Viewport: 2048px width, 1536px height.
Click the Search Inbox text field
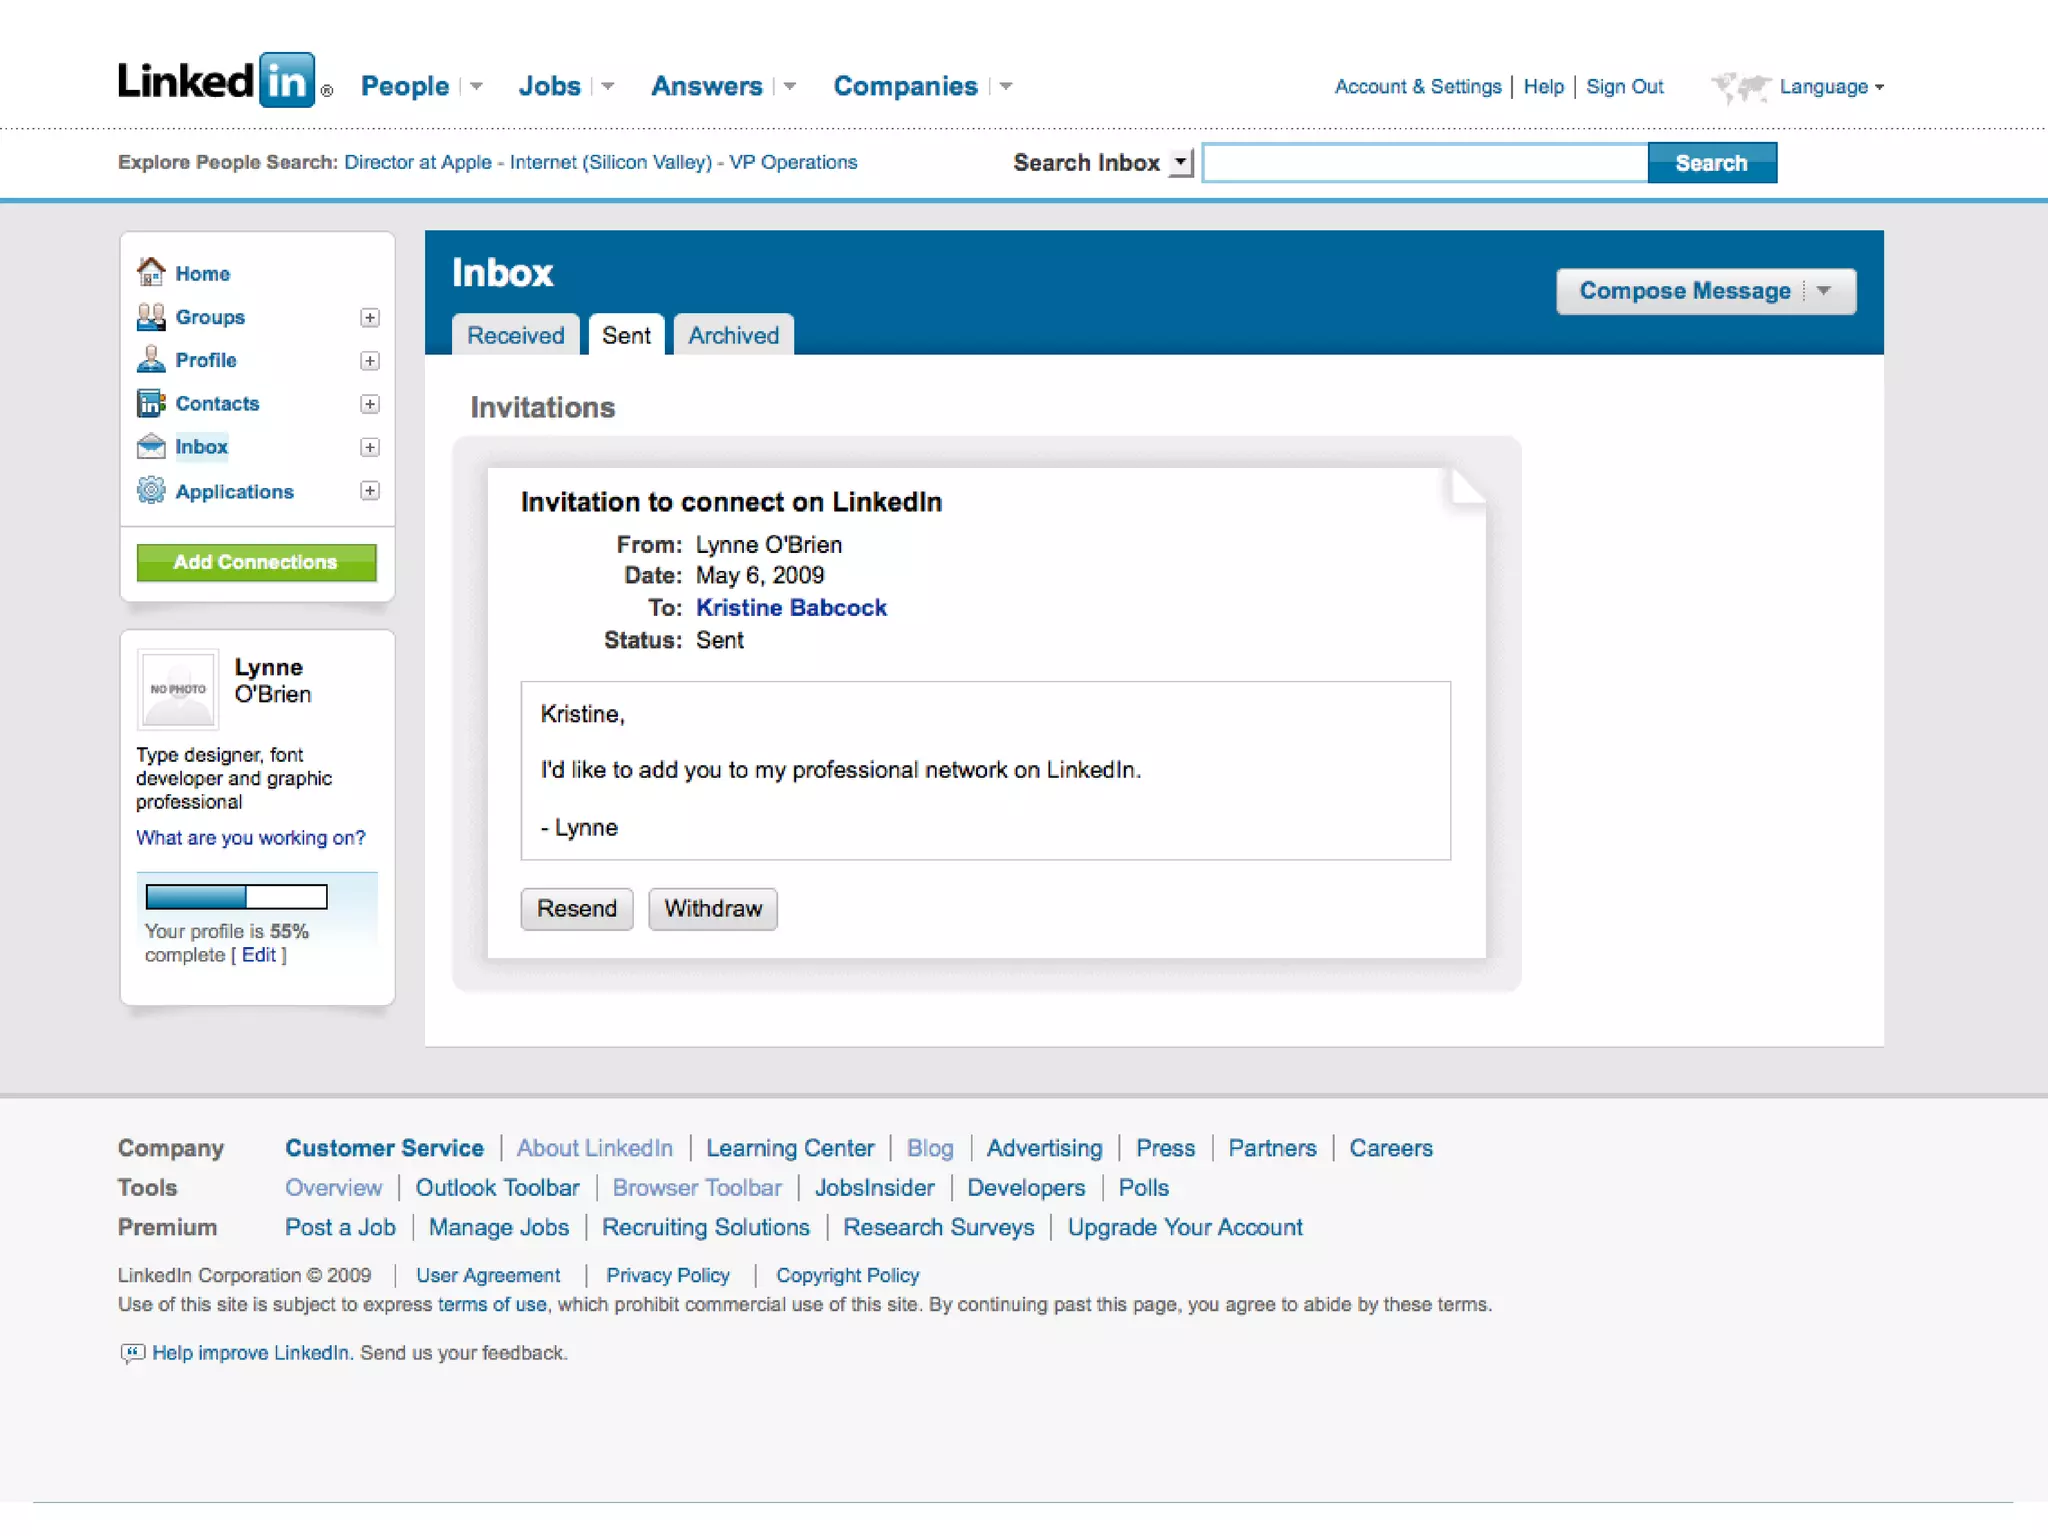(x=1424, y=162)
